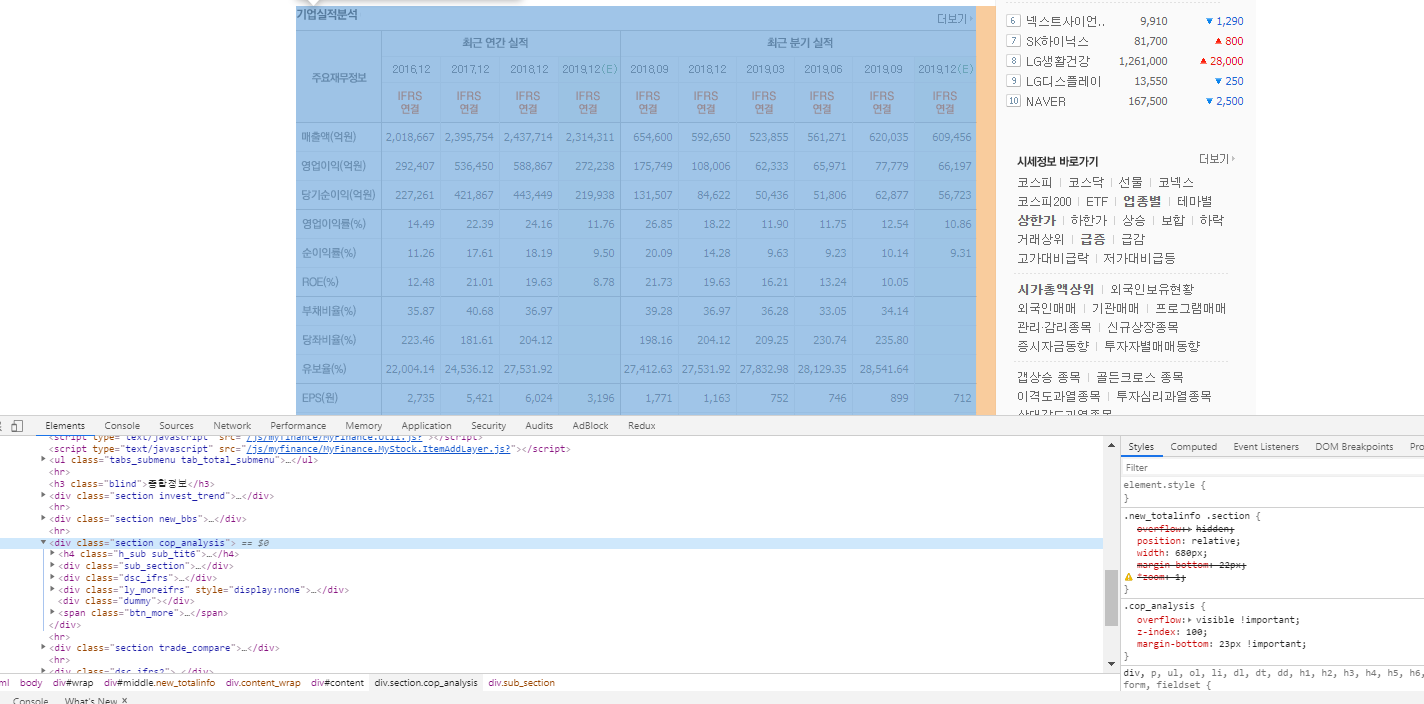Click the z-index: 100 value in Styles
The height and width of the screenshot is (704, 1424).
pyautogui.click(x=1193, y=632)
